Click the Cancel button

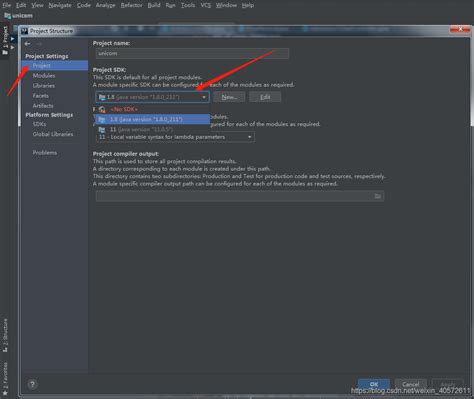[x=410, y=384]
